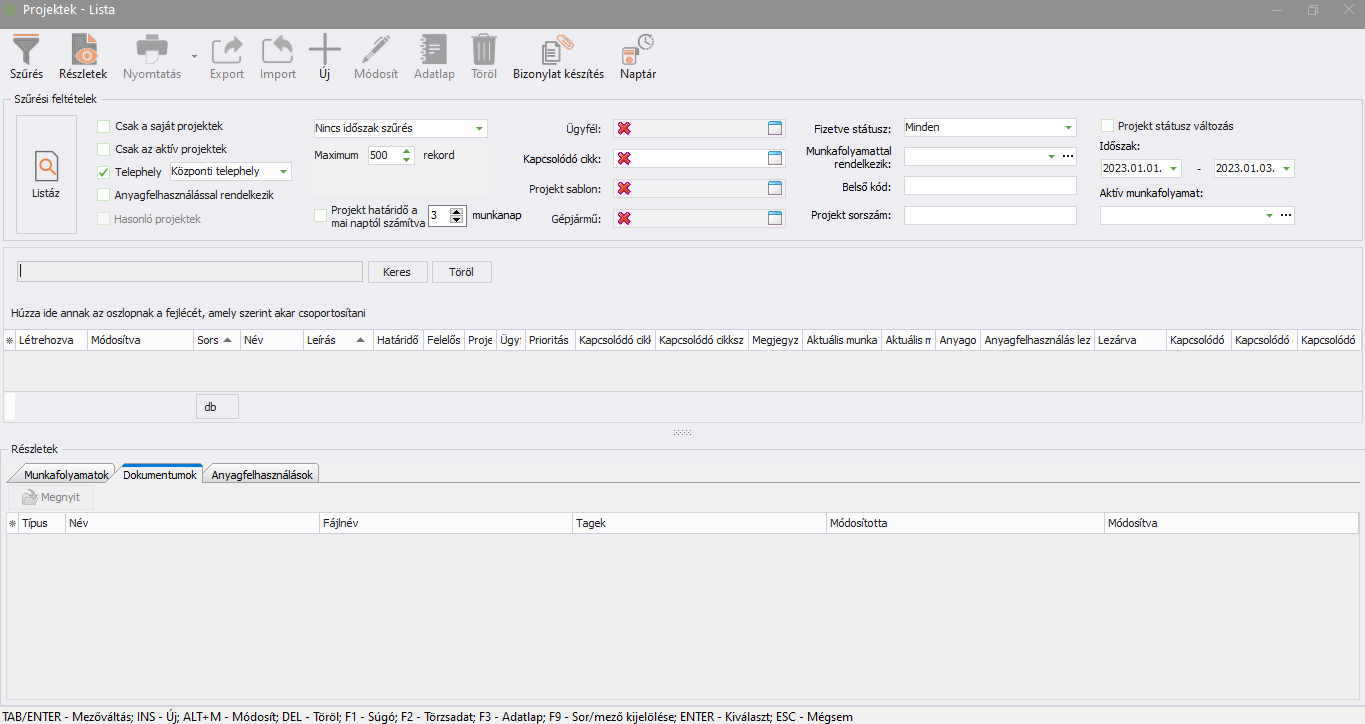Click the Töröl trash icon
The width and height of the screenshot is (1365, 724).
coord(484,57)
